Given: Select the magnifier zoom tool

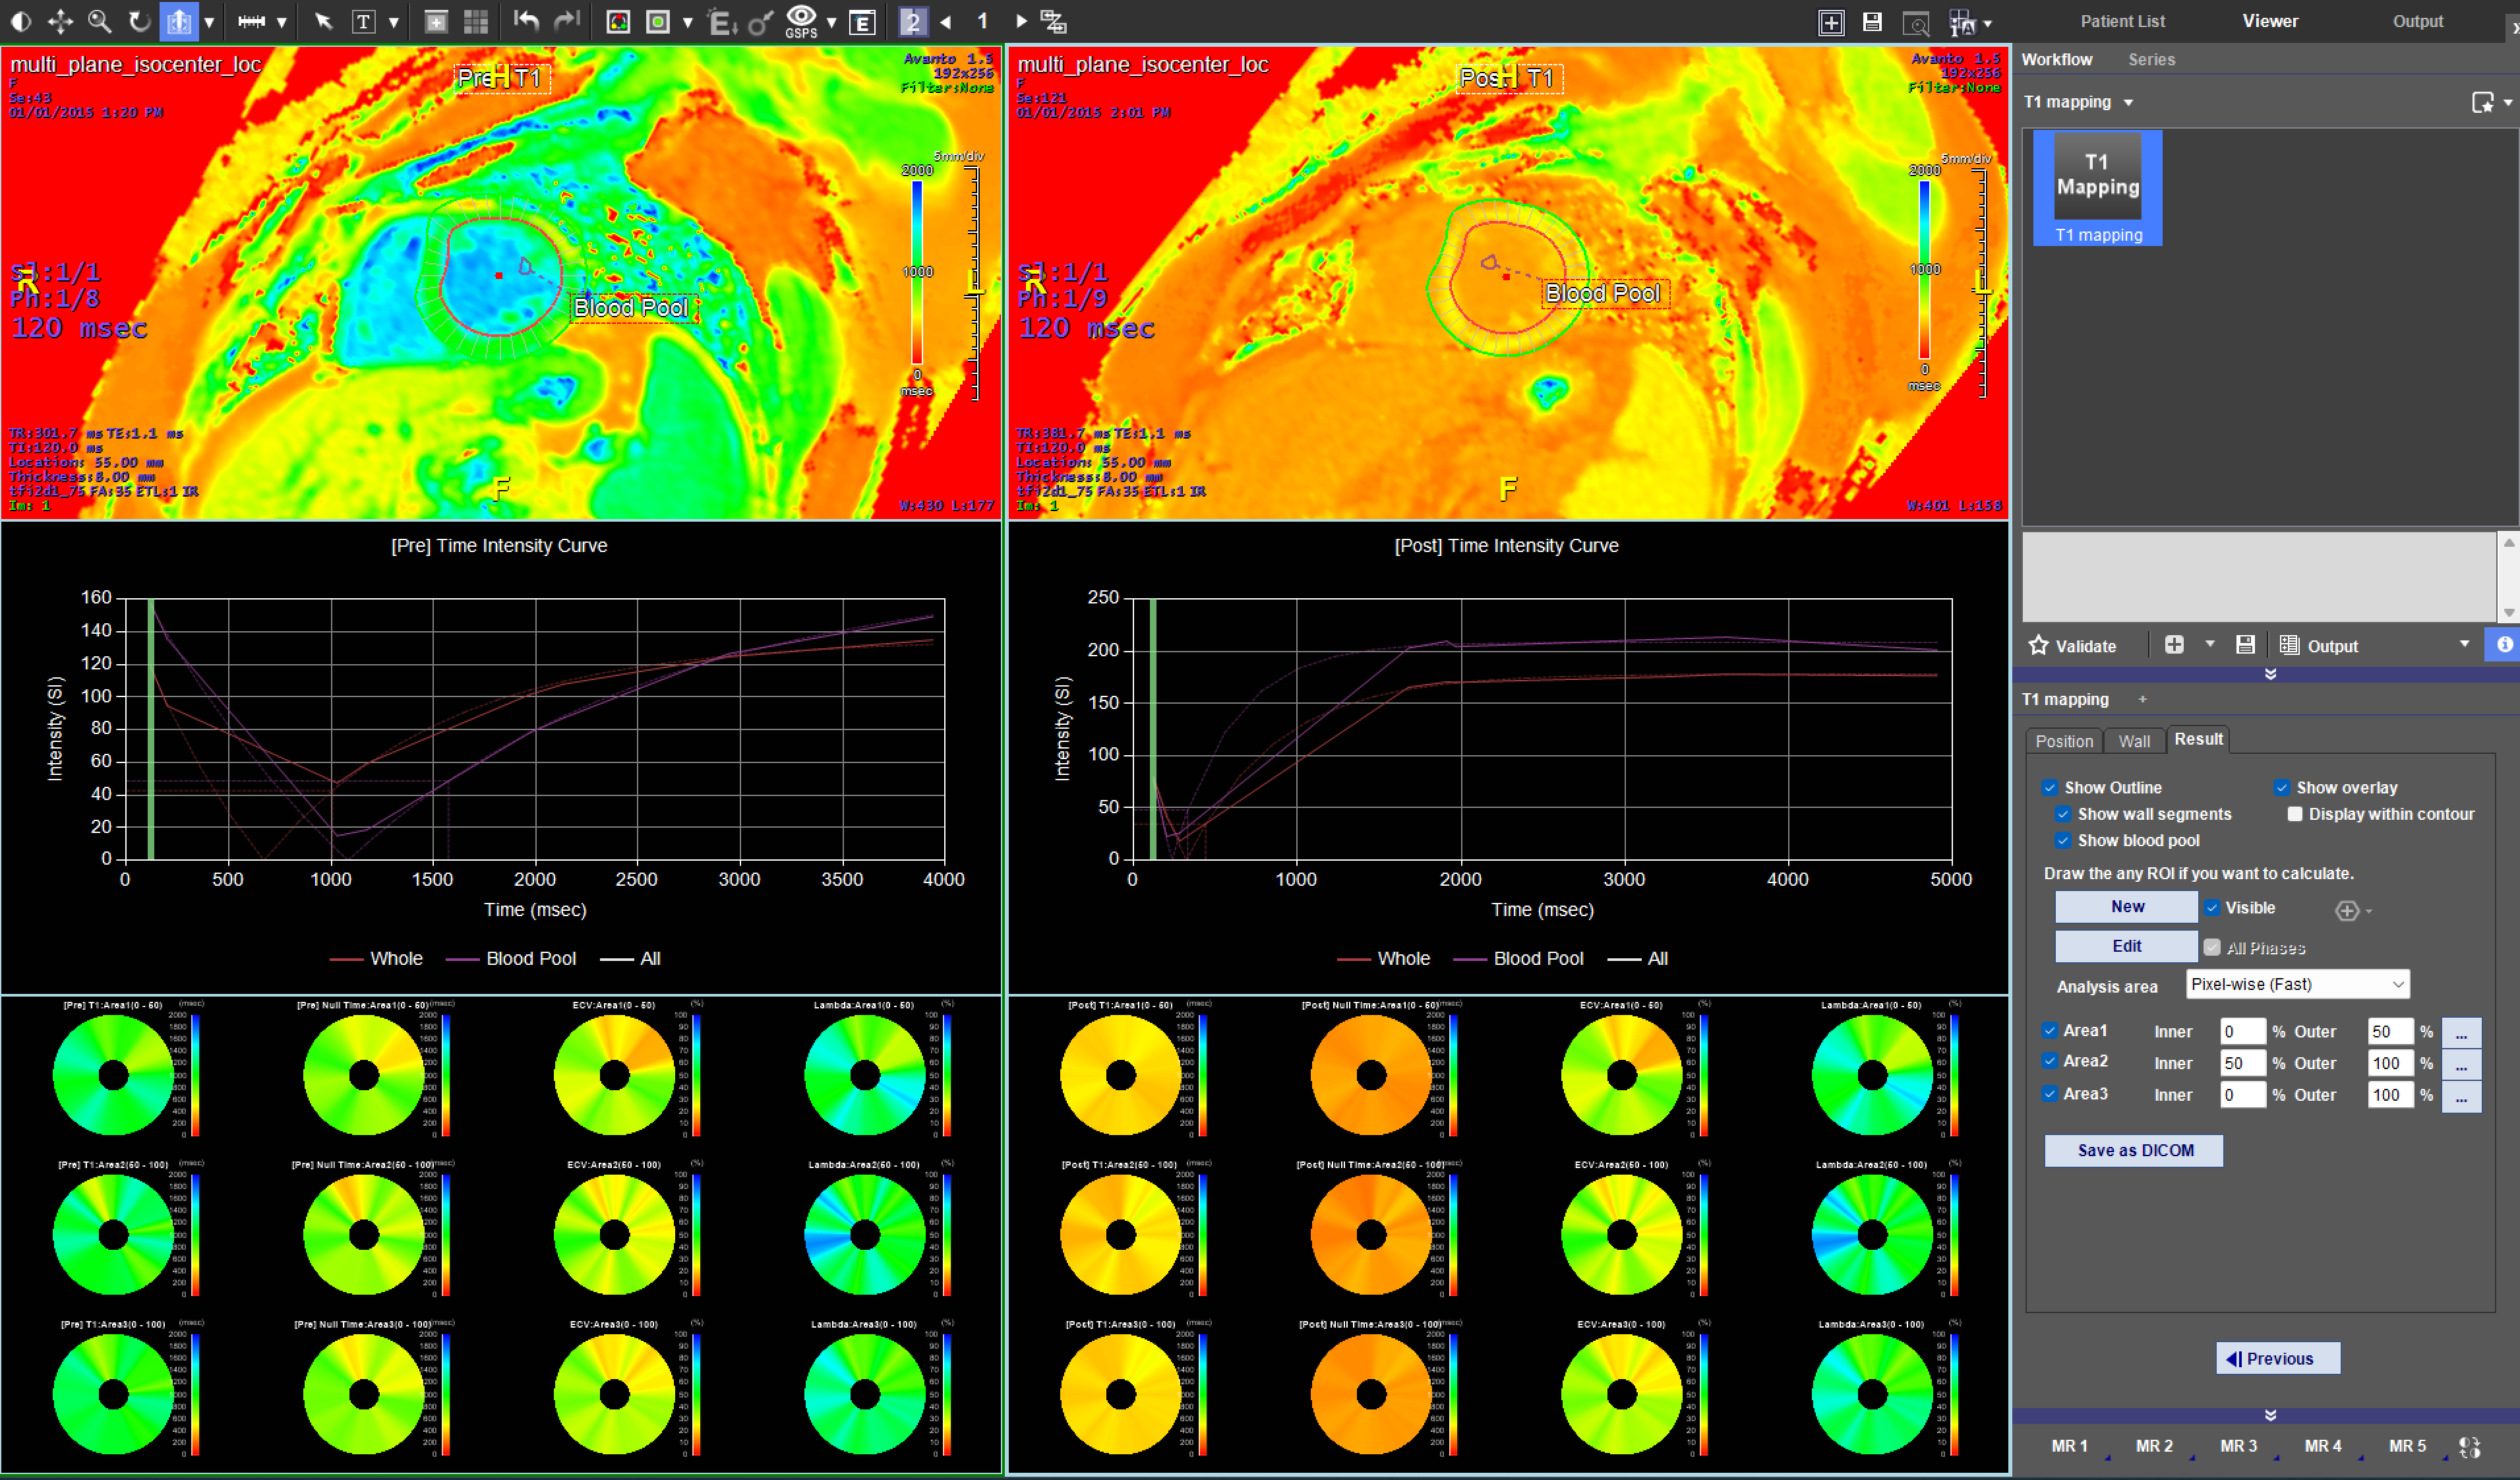Looking at the screenshot, I should (x=99, y=21).
